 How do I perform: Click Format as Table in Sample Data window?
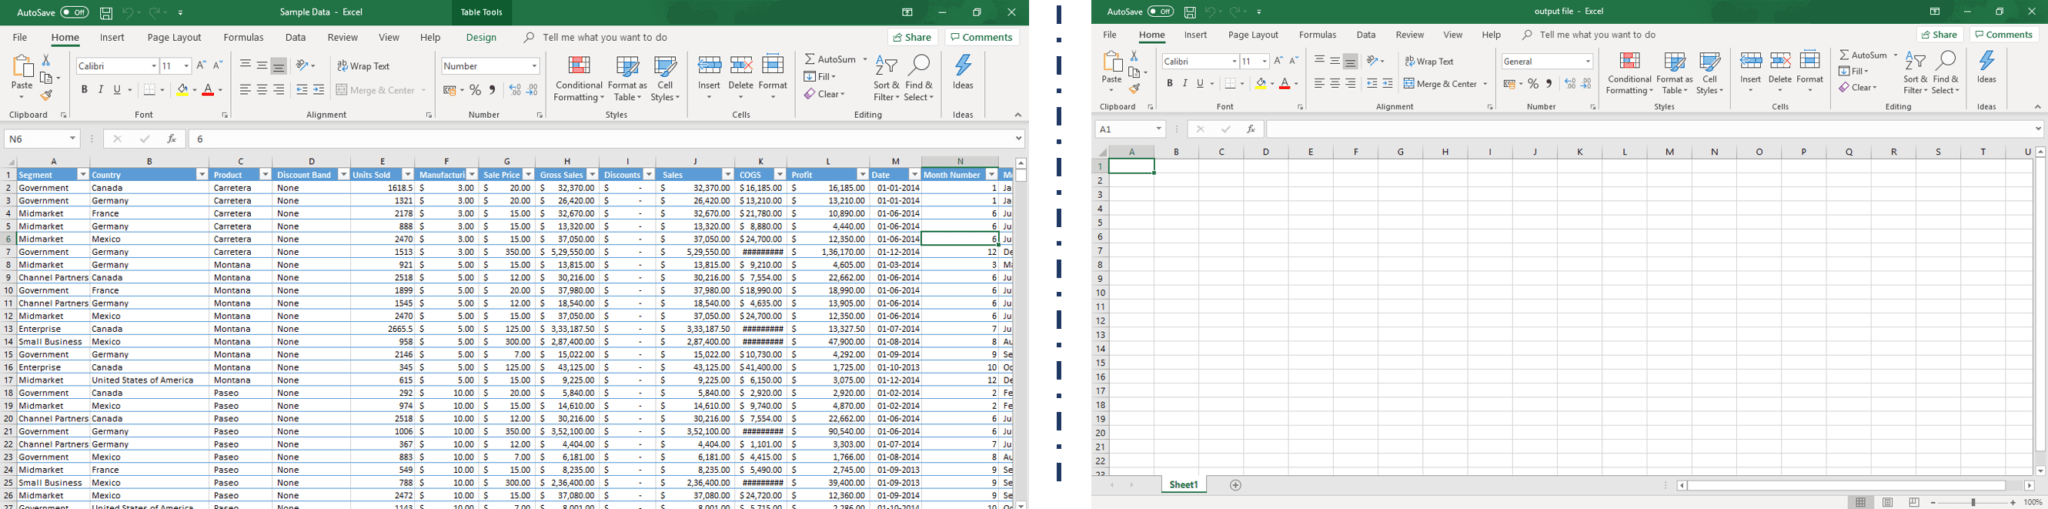click(627, 78)
